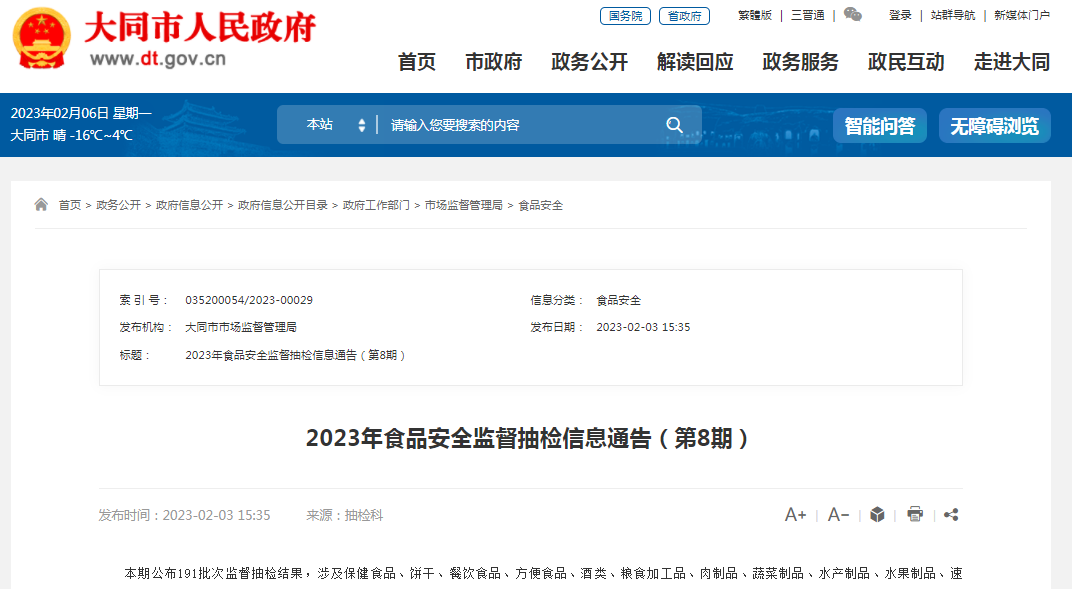
Task: Open 站群导航 link
Action: (x=953, y=15)
